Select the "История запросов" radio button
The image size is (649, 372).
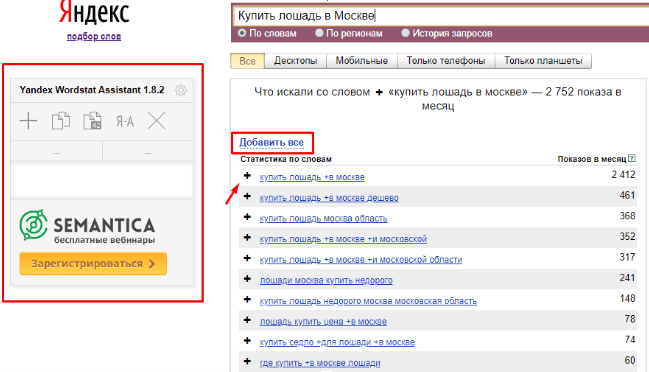[x=405, y=33]
